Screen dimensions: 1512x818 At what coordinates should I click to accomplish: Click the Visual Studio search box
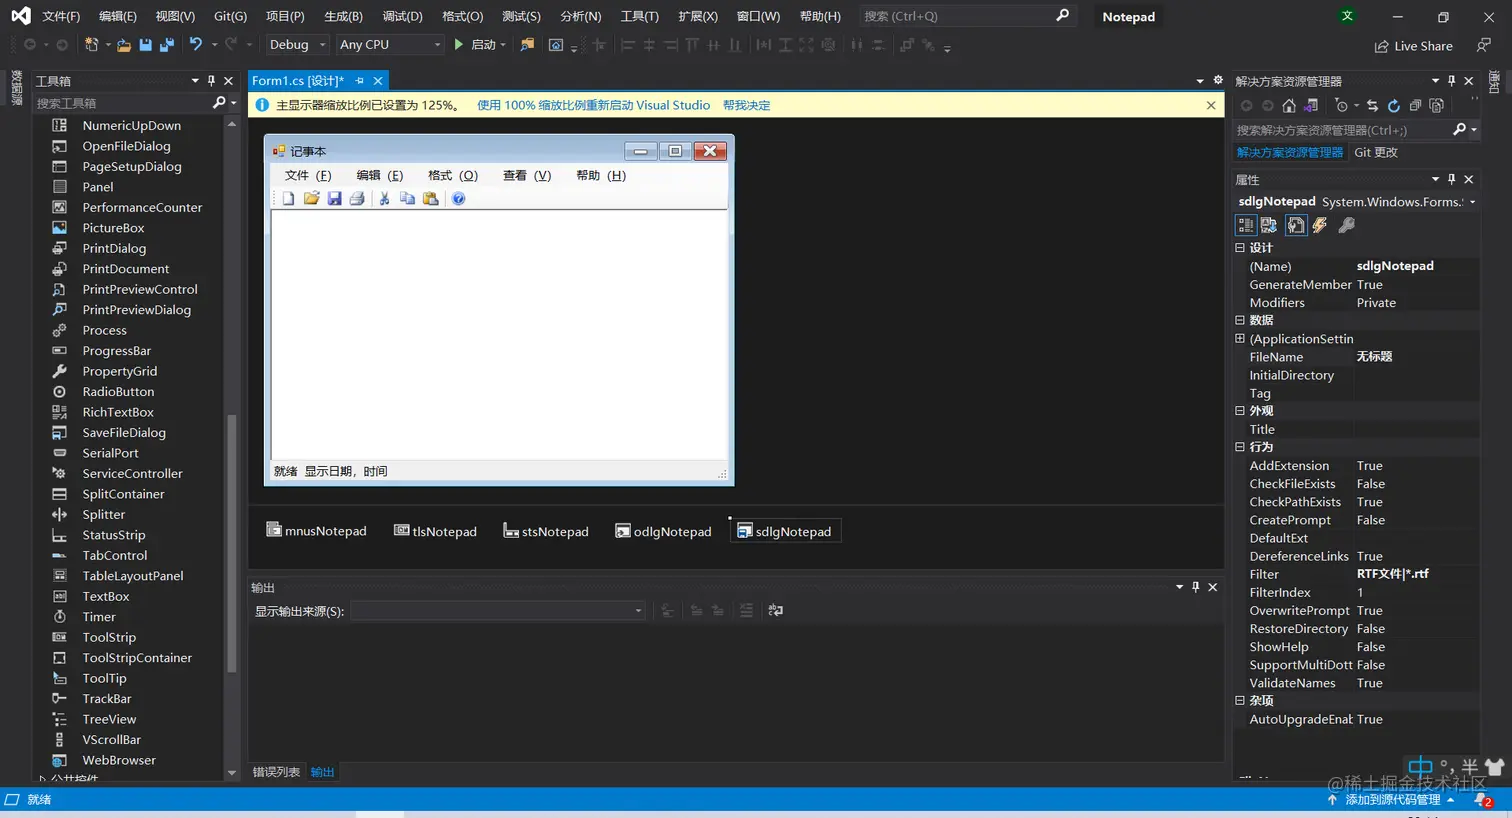(x=965, y=16)
